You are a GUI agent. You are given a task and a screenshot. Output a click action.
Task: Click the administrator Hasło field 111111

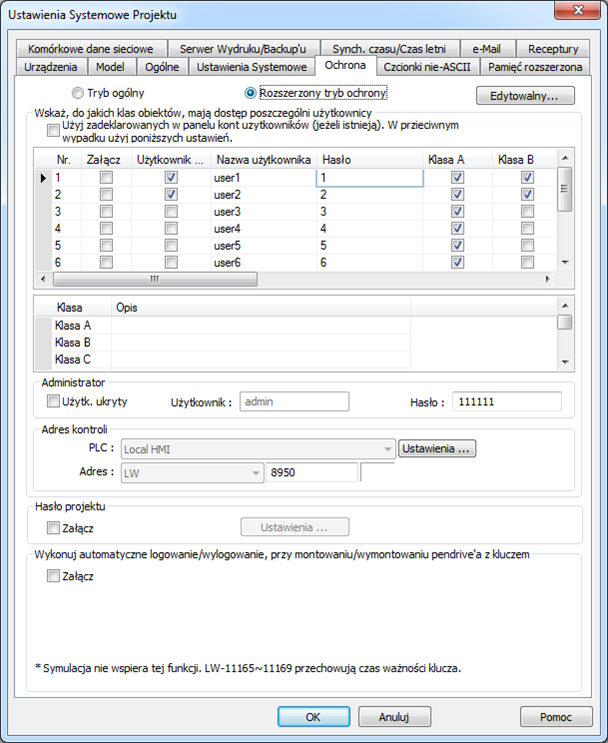[507, 401]
